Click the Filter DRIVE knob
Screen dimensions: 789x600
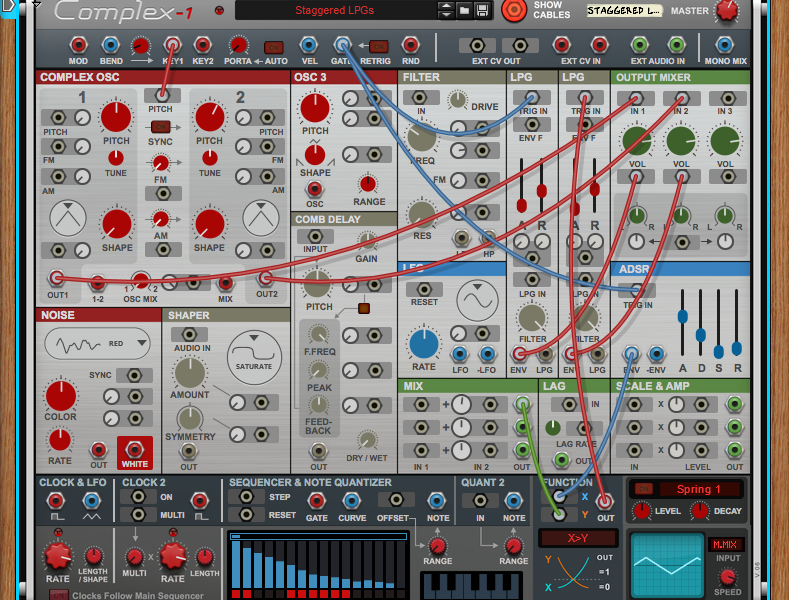[458, 99]
